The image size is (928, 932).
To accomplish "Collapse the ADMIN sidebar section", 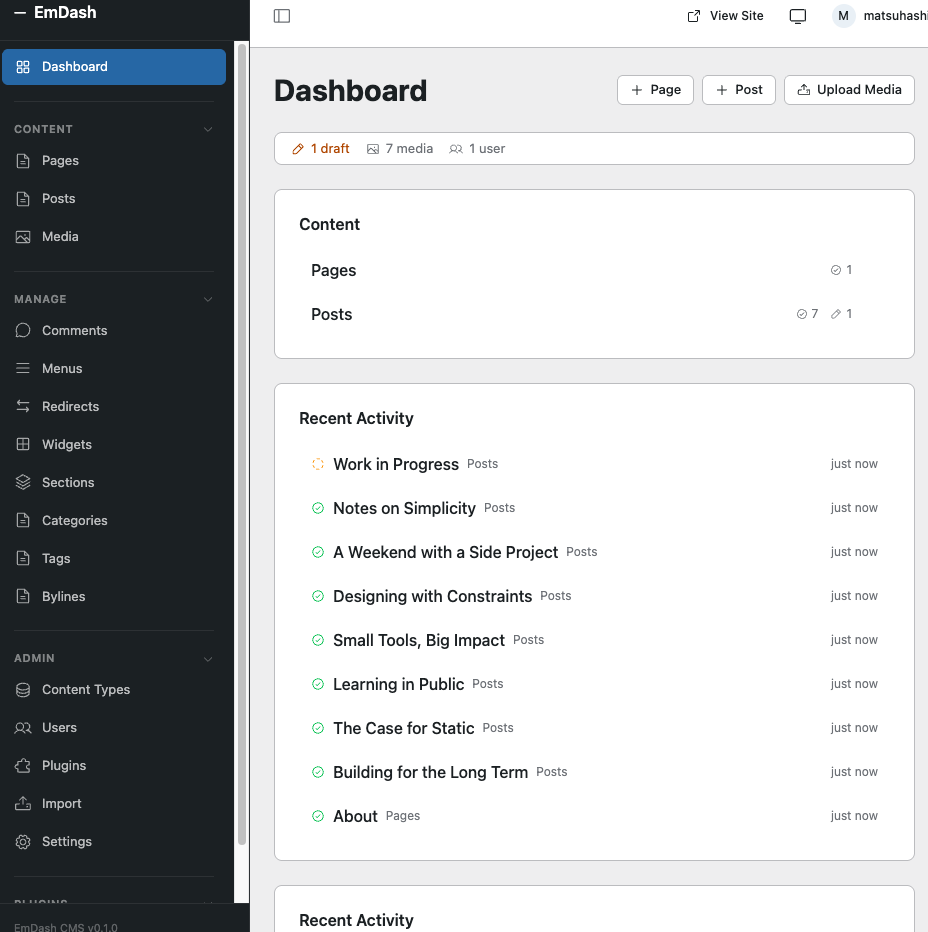I will tap(208, 658).
